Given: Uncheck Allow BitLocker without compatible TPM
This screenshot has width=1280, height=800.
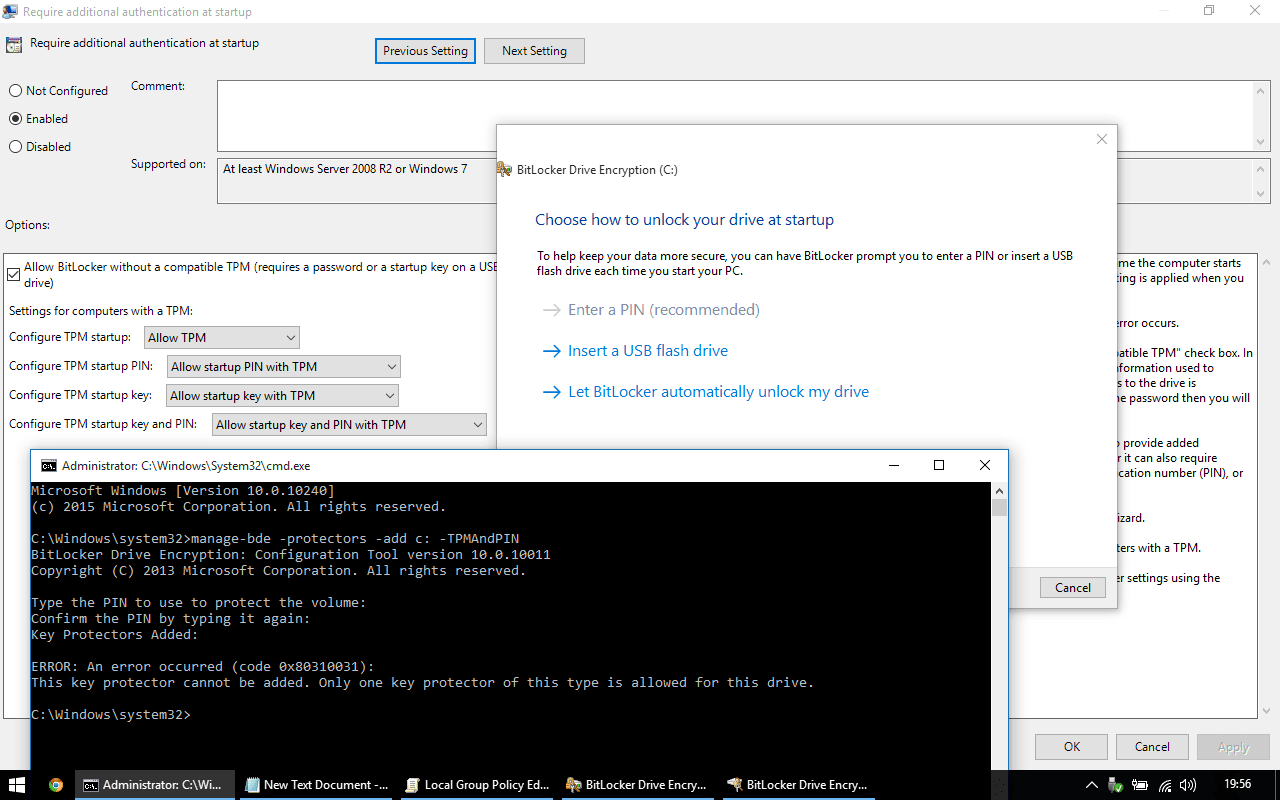Looking at the screenshot, I should point(14,273).
